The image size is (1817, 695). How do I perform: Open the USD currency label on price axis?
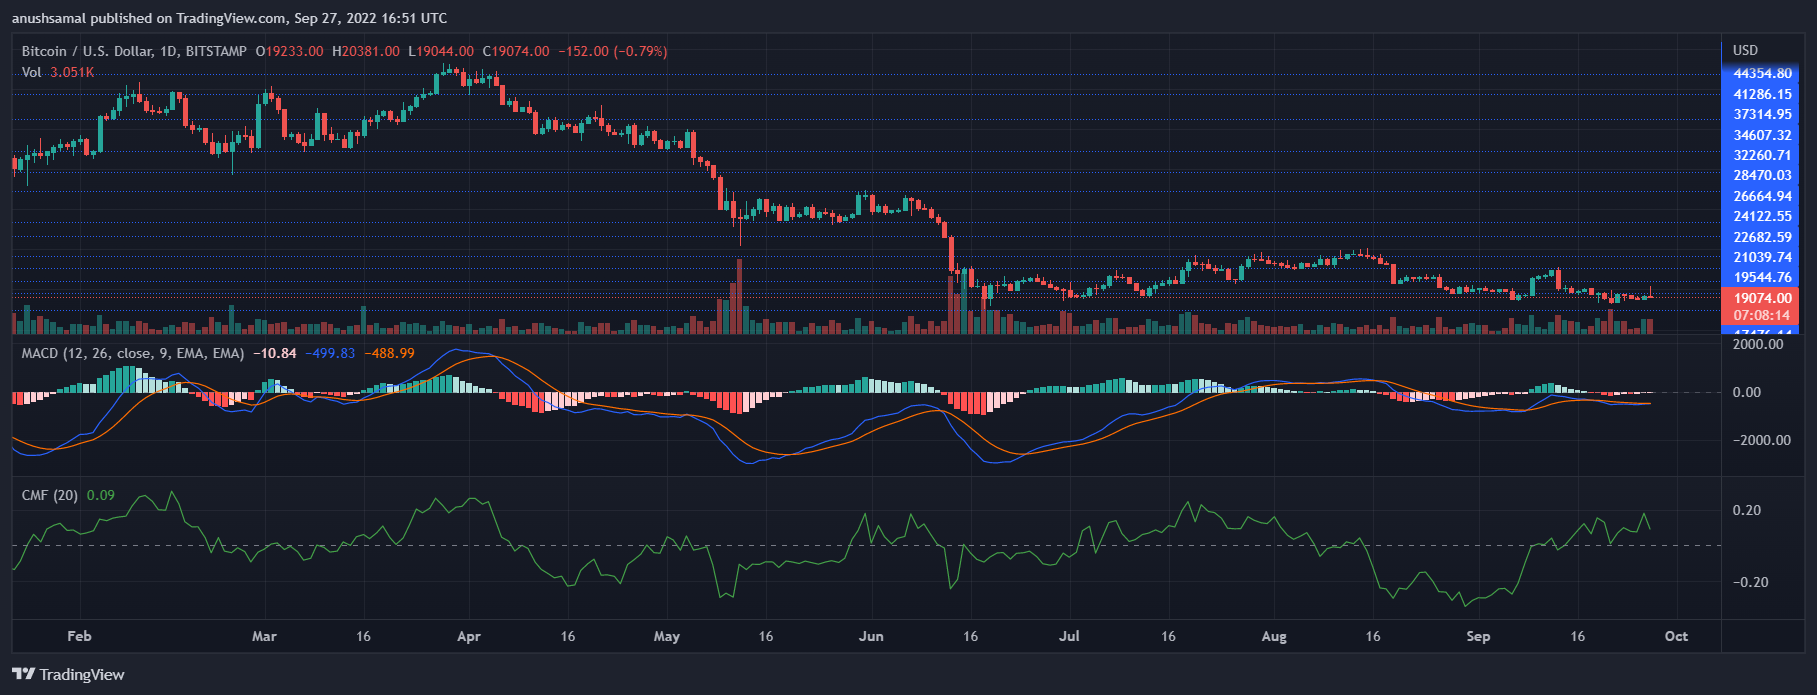[1745, 50]
